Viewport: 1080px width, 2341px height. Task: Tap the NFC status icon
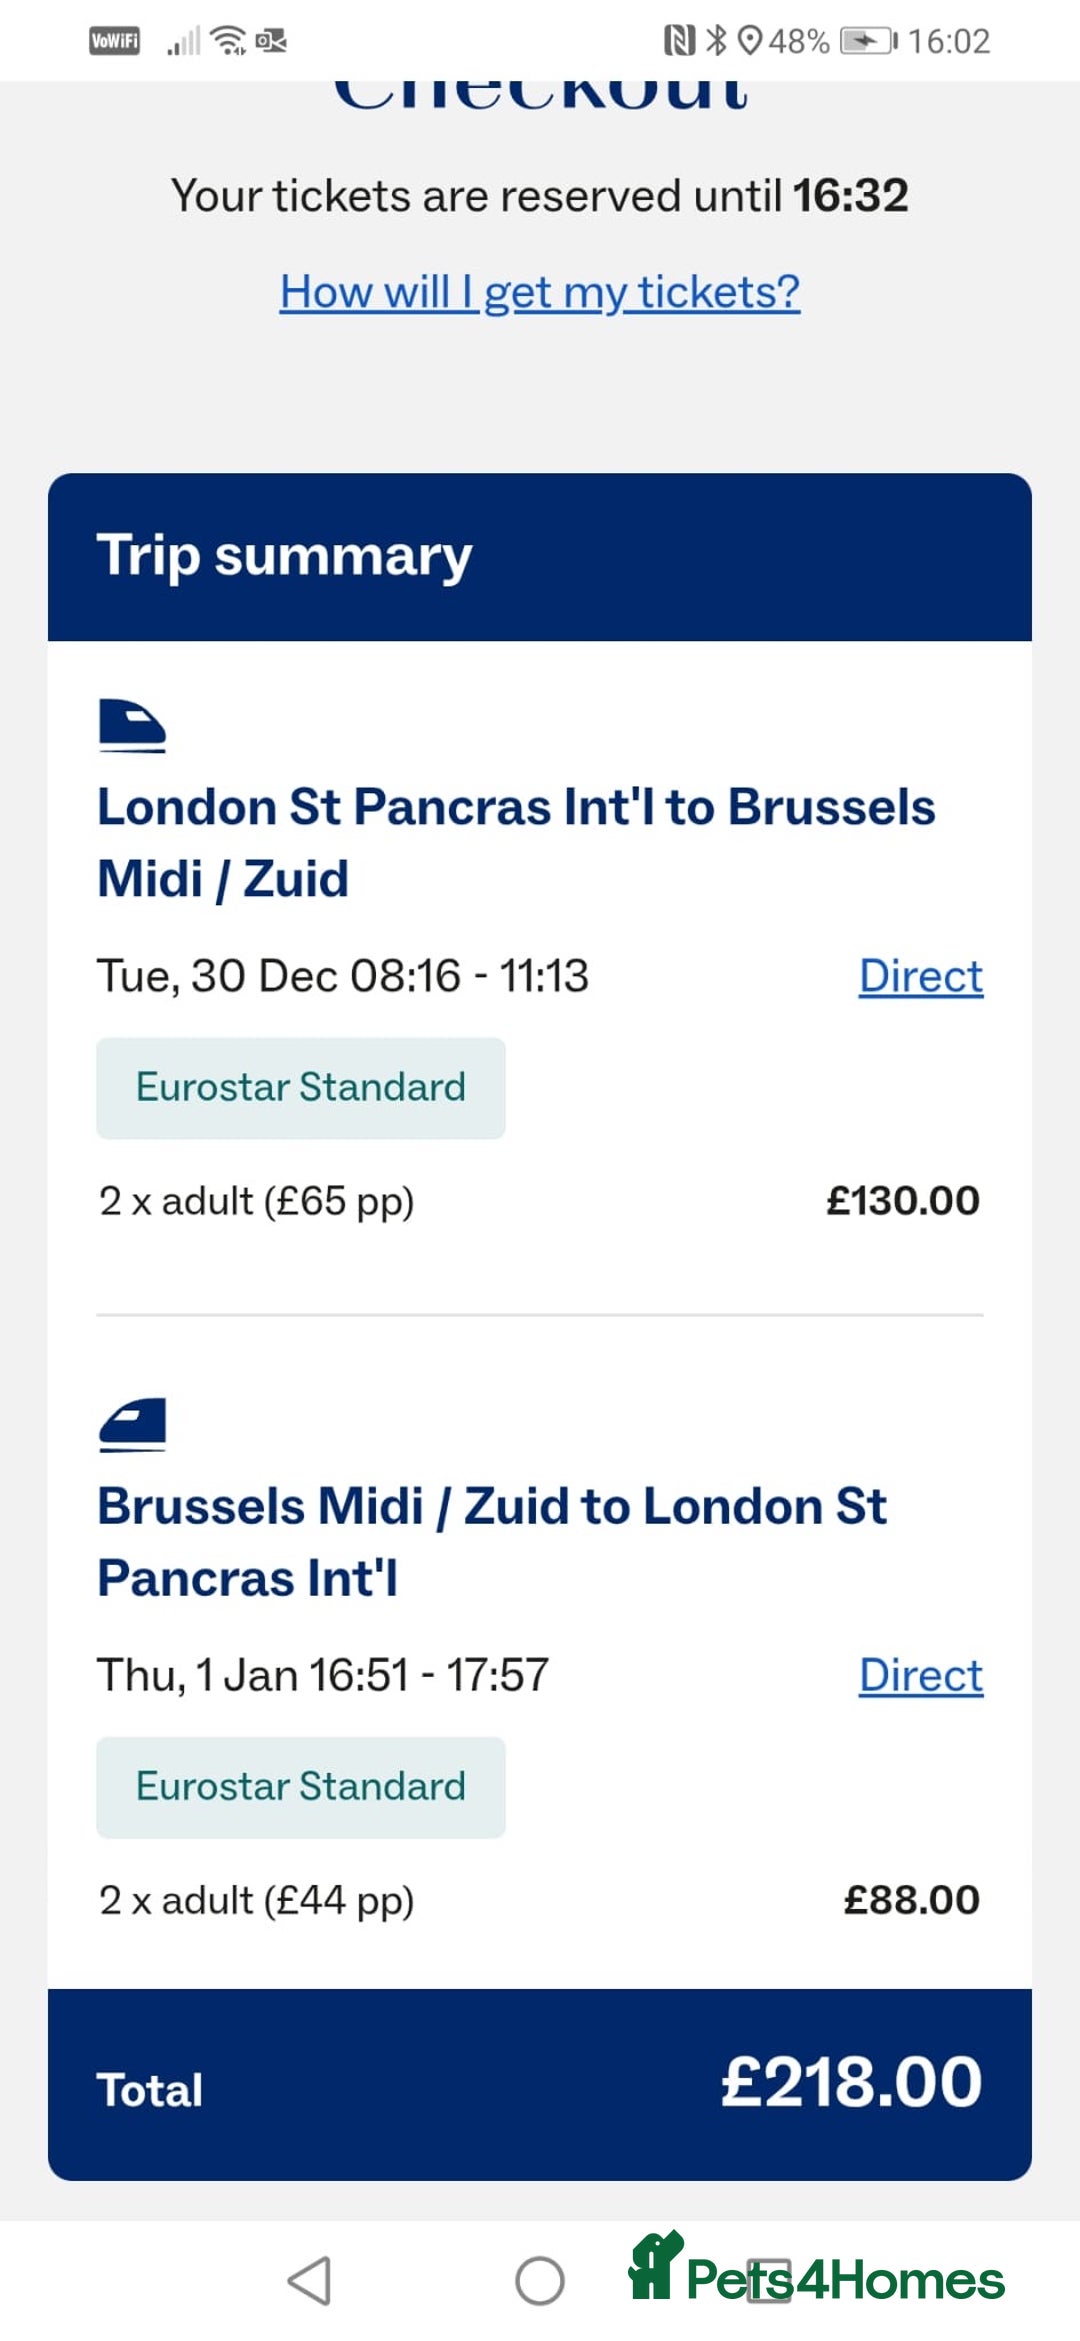coord(679,41)
